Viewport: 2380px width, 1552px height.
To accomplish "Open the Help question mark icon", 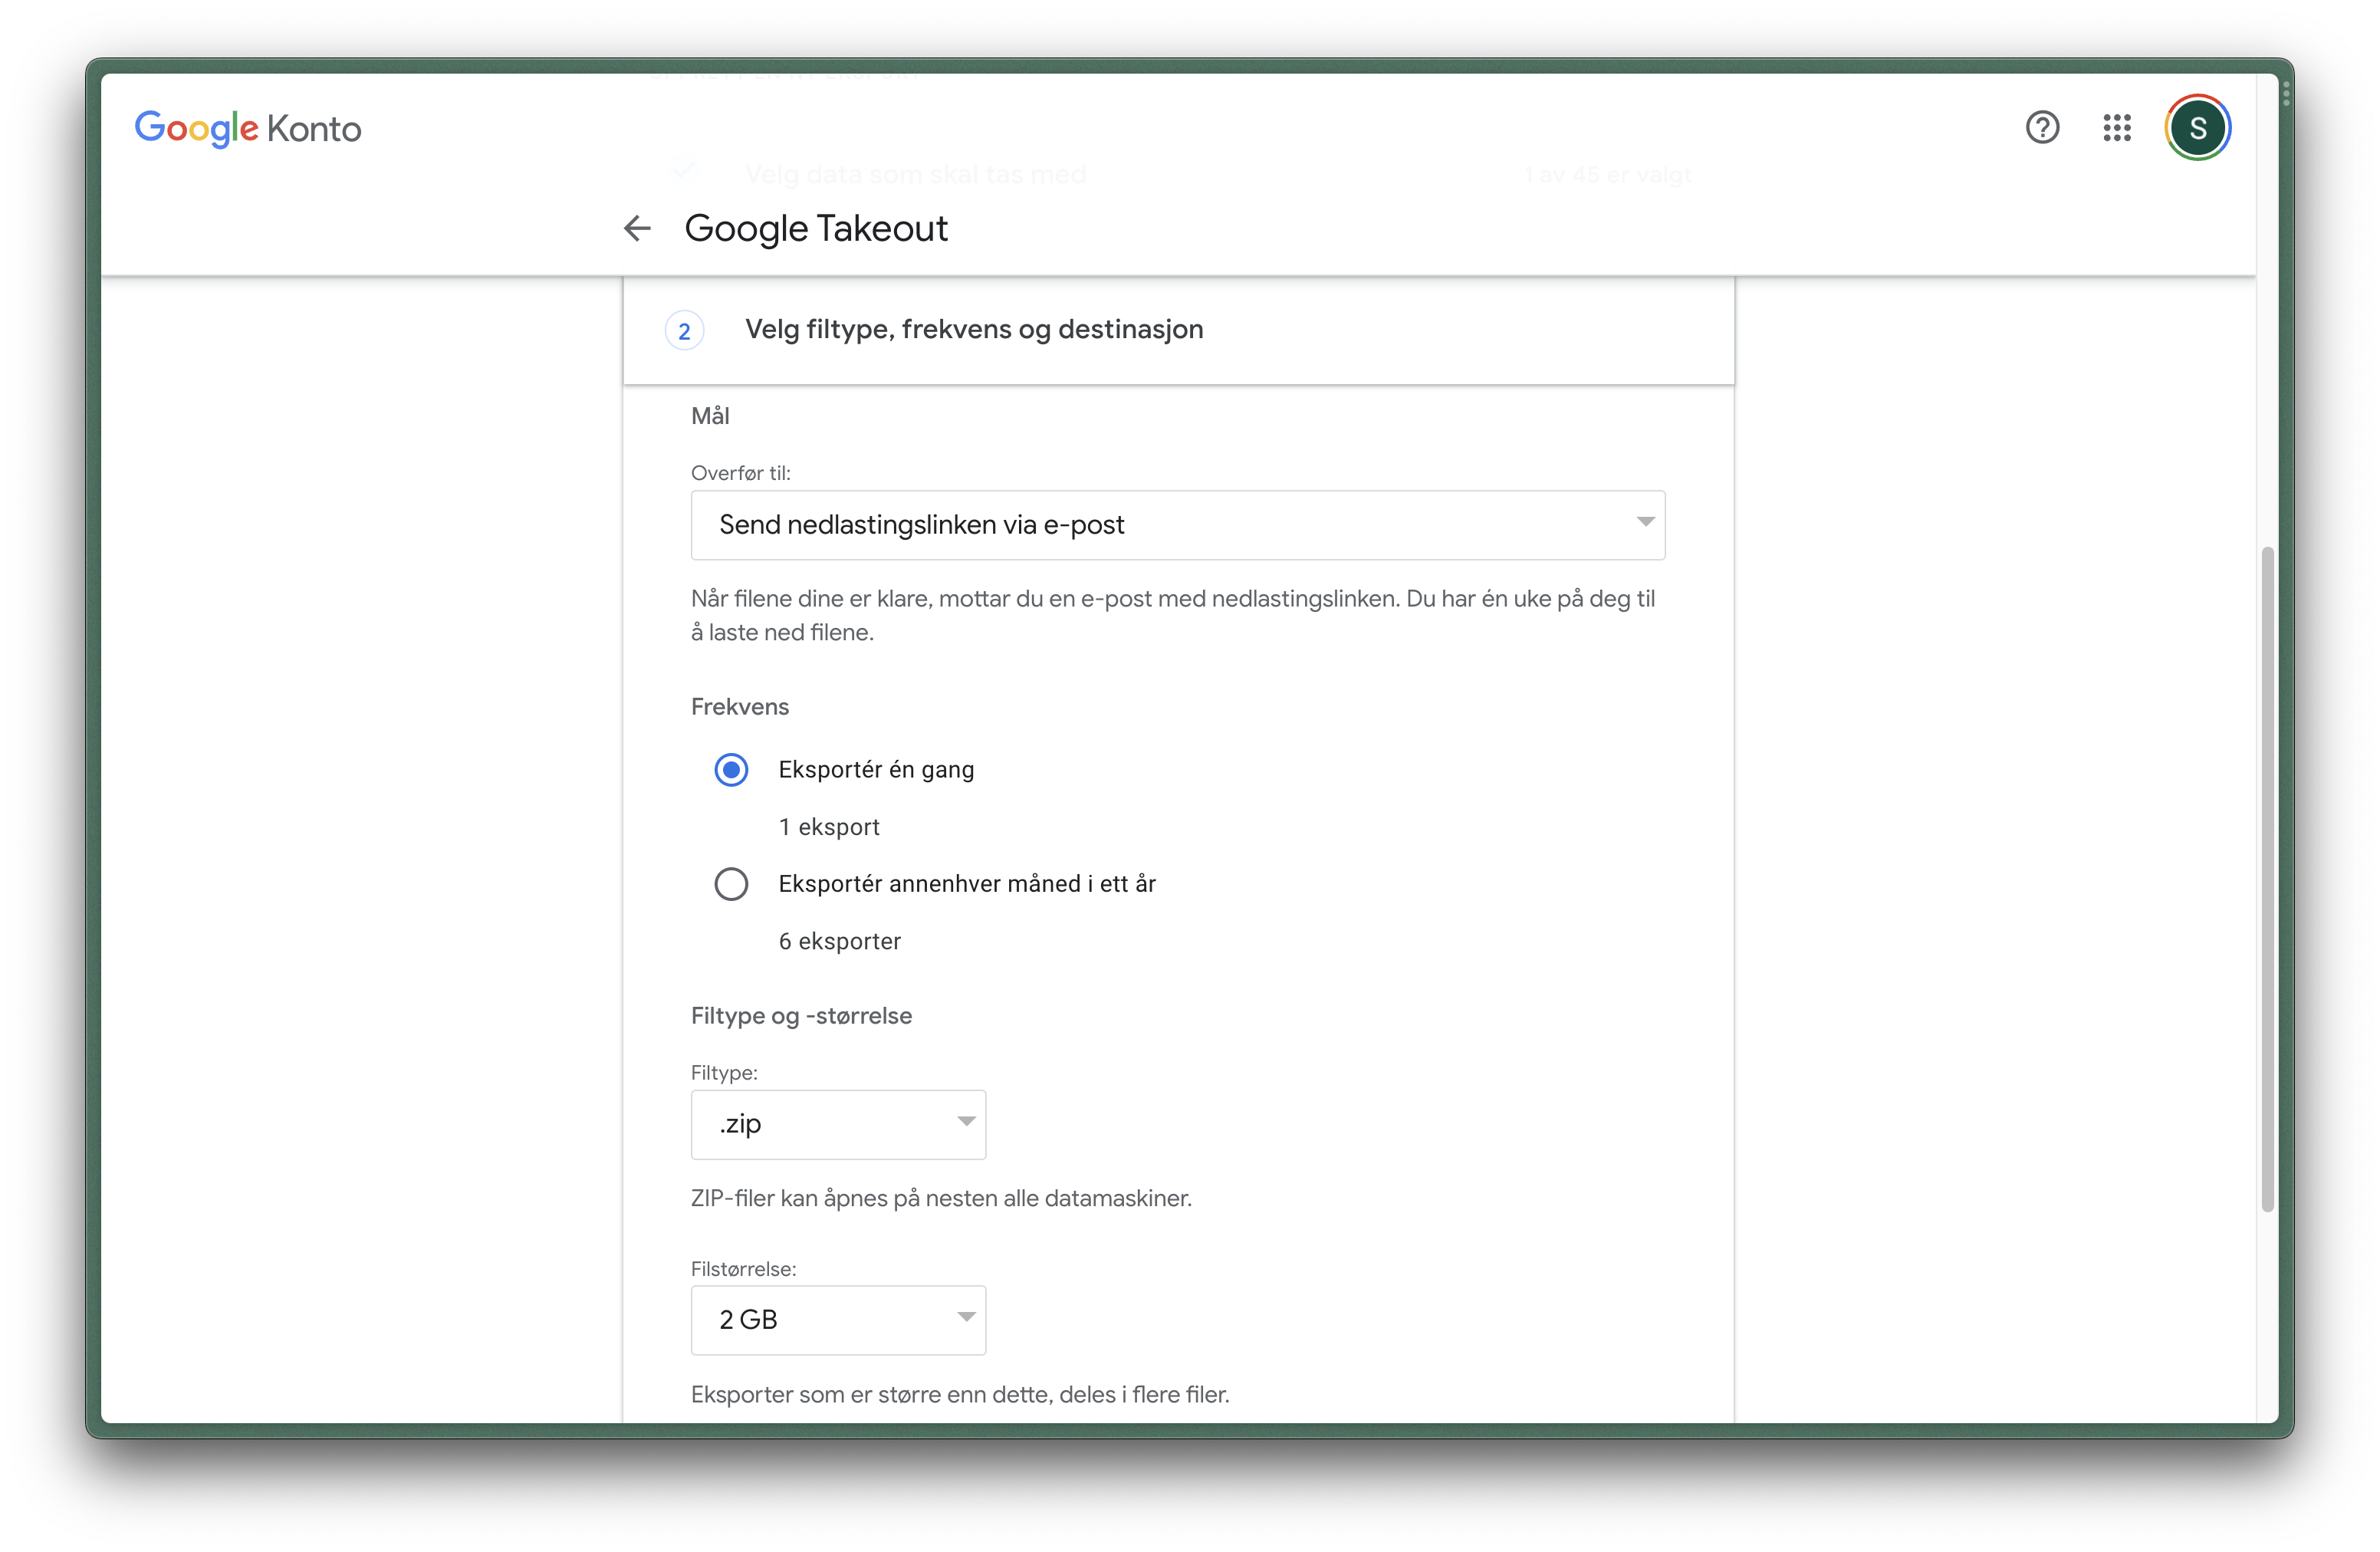I will (x=2042, y=128).
